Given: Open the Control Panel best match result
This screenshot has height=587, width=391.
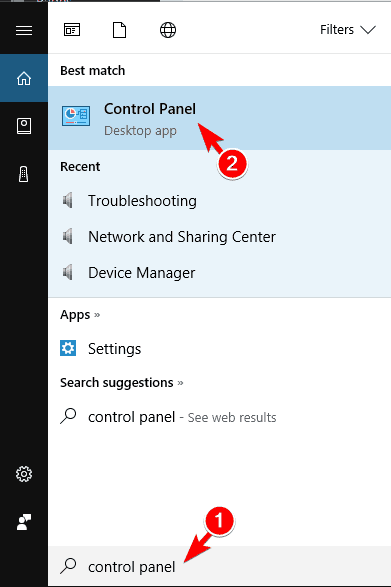Looking at the screenshot, I should 219,118.
